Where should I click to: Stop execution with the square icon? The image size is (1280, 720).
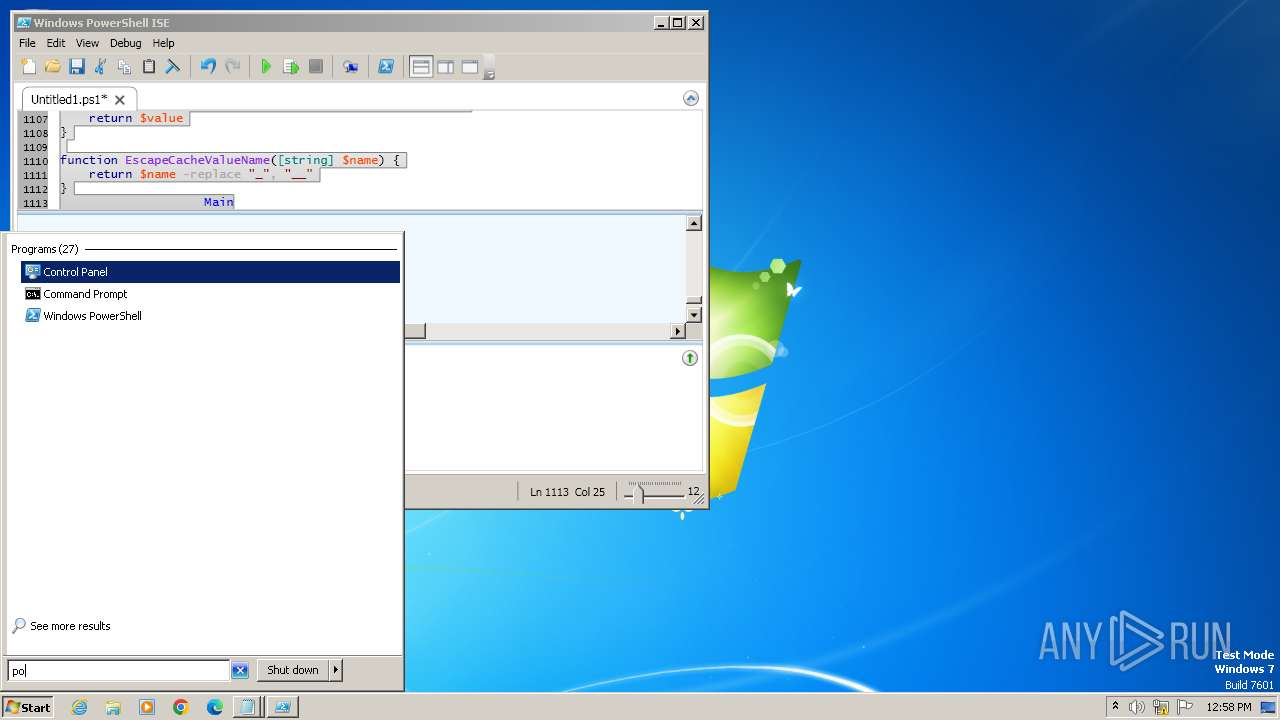tap(315, 67)
